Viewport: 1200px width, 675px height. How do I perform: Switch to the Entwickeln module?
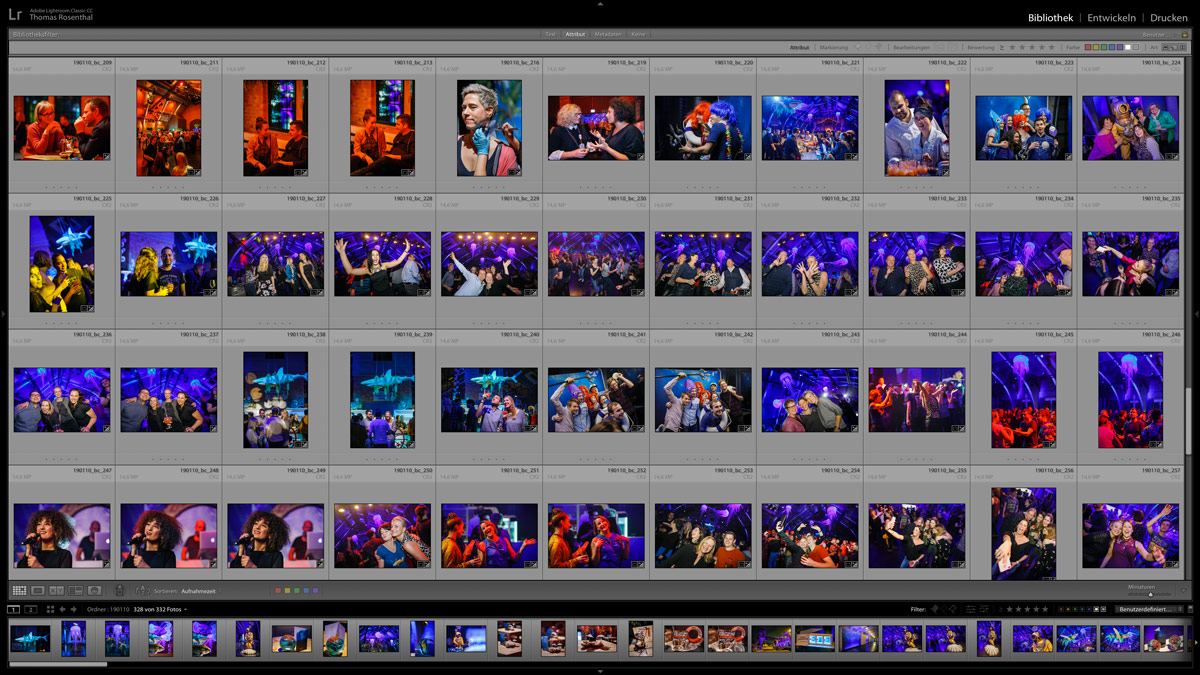(1111, 18)
